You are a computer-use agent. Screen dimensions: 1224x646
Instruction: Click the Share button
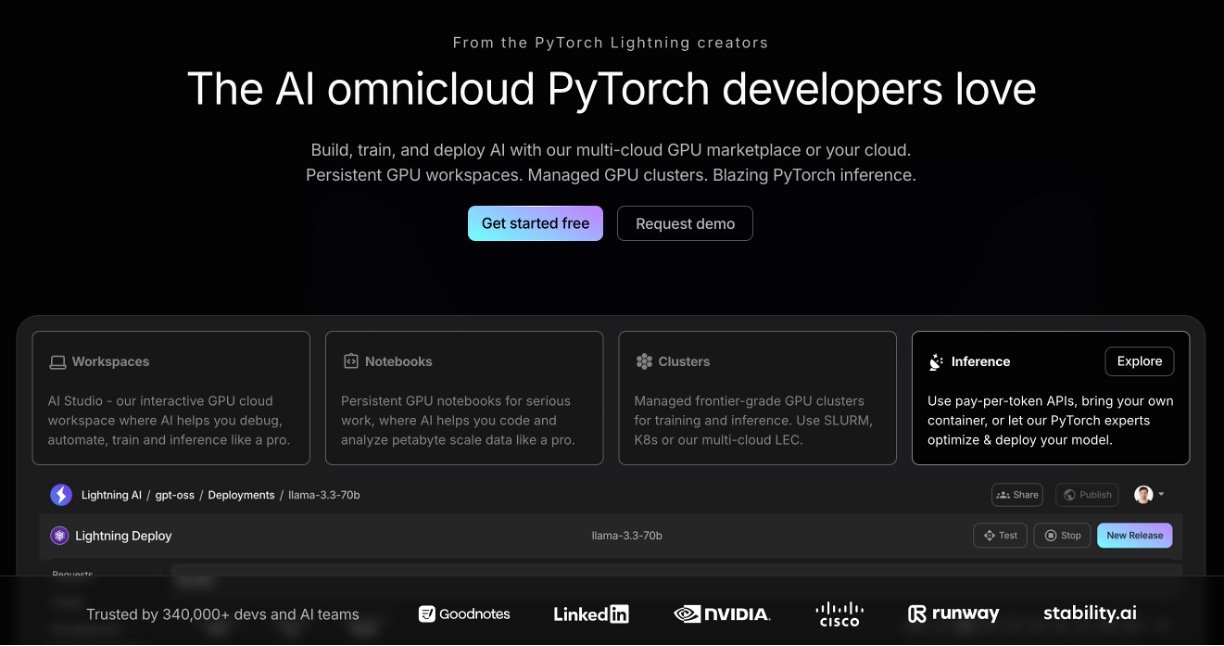pos(1017,495)
